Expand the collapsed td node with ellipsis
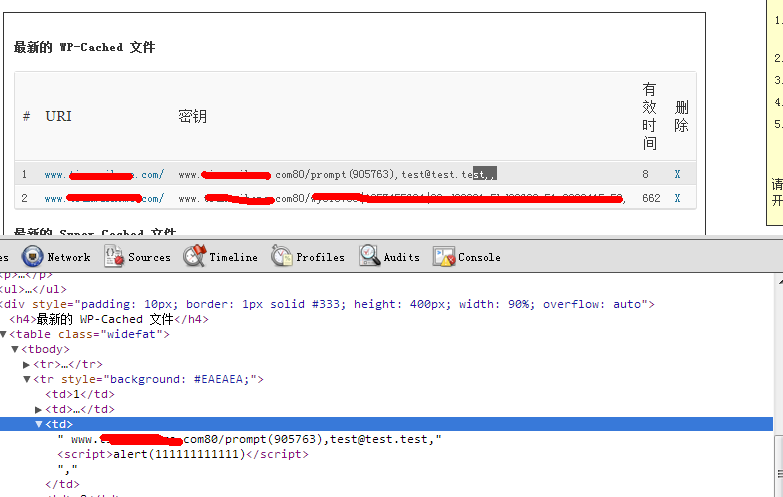The height and width of the screenshot is (497, 783). (x=38, y=410)
